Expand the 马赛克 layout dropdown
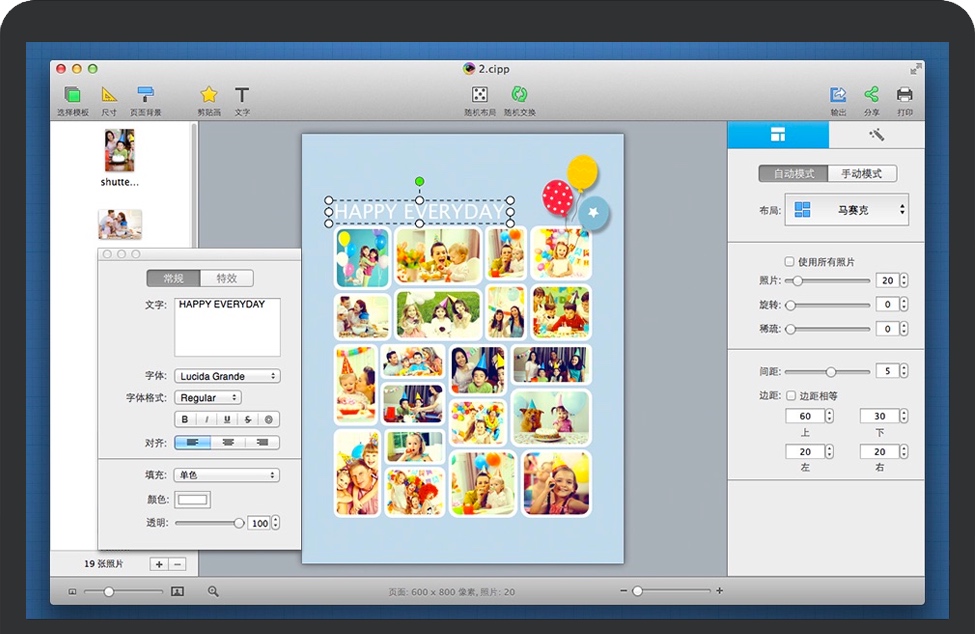Image resolution: width=975 pixels, height=634 pixels. pos(847,210)
